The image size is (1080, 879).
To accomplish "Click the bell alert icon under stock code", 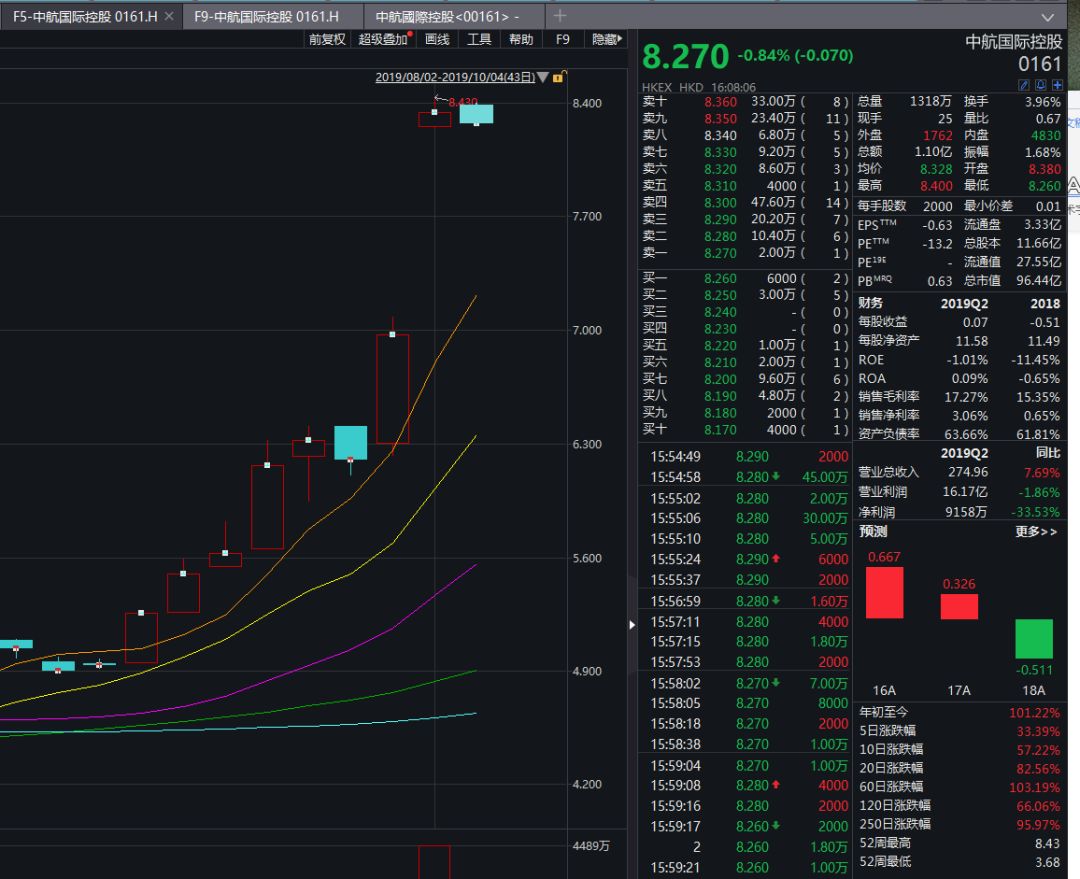I will point(1041,87).
